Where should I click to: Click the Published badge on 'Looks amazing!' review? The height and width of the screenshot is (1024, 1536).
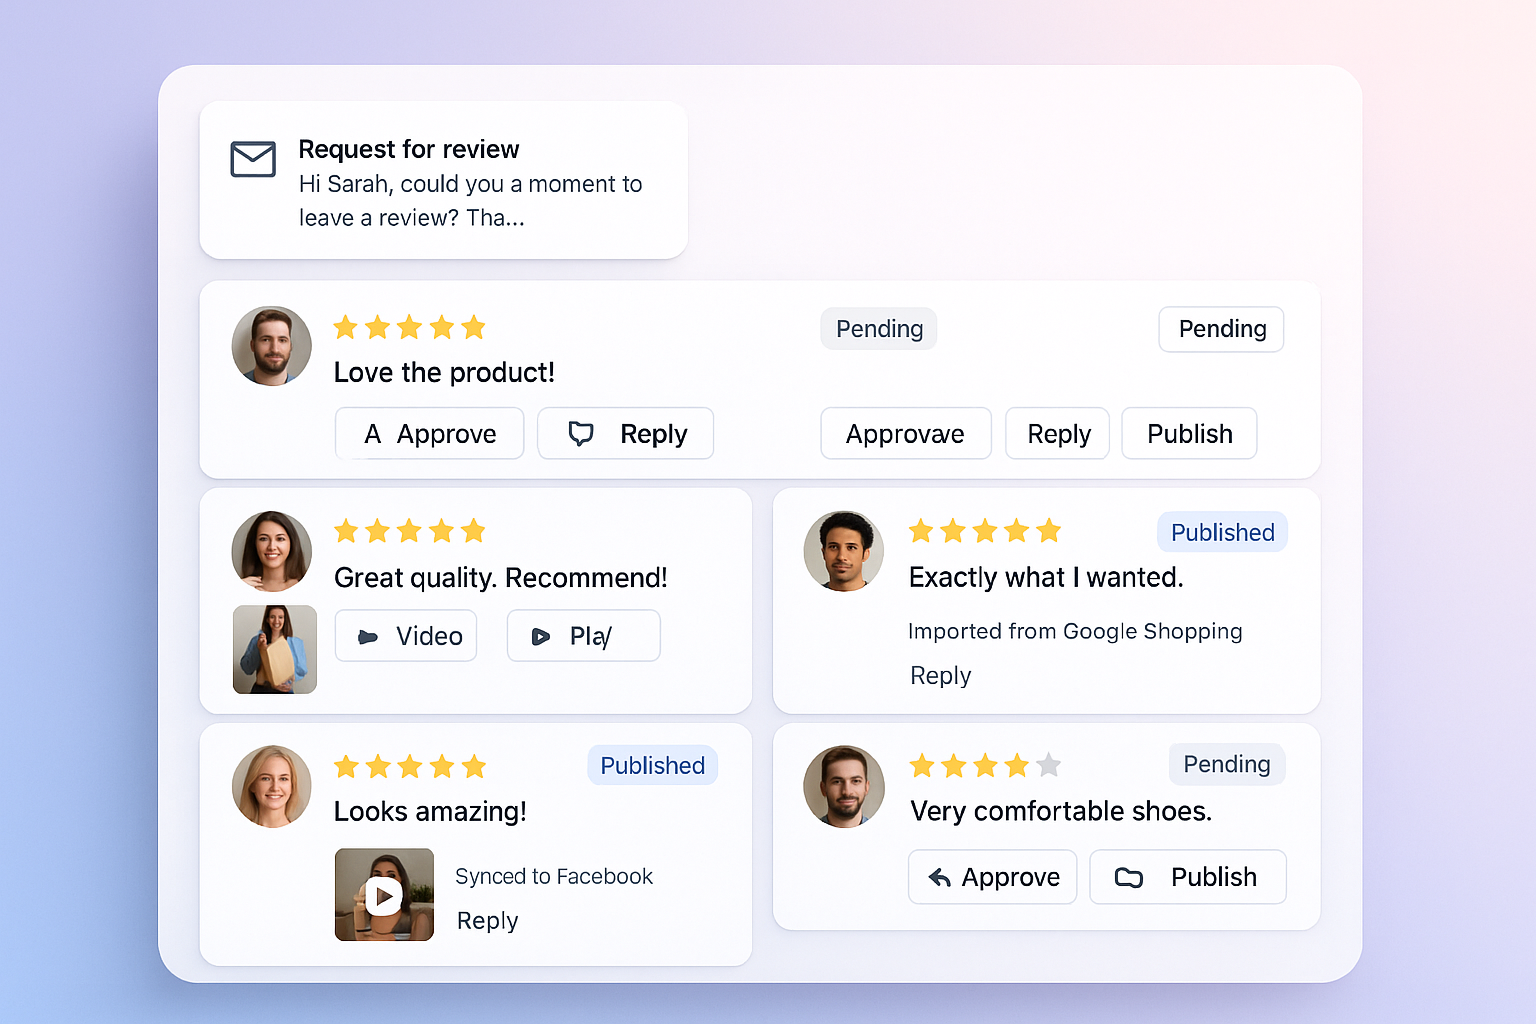click(x=652, y=766)
